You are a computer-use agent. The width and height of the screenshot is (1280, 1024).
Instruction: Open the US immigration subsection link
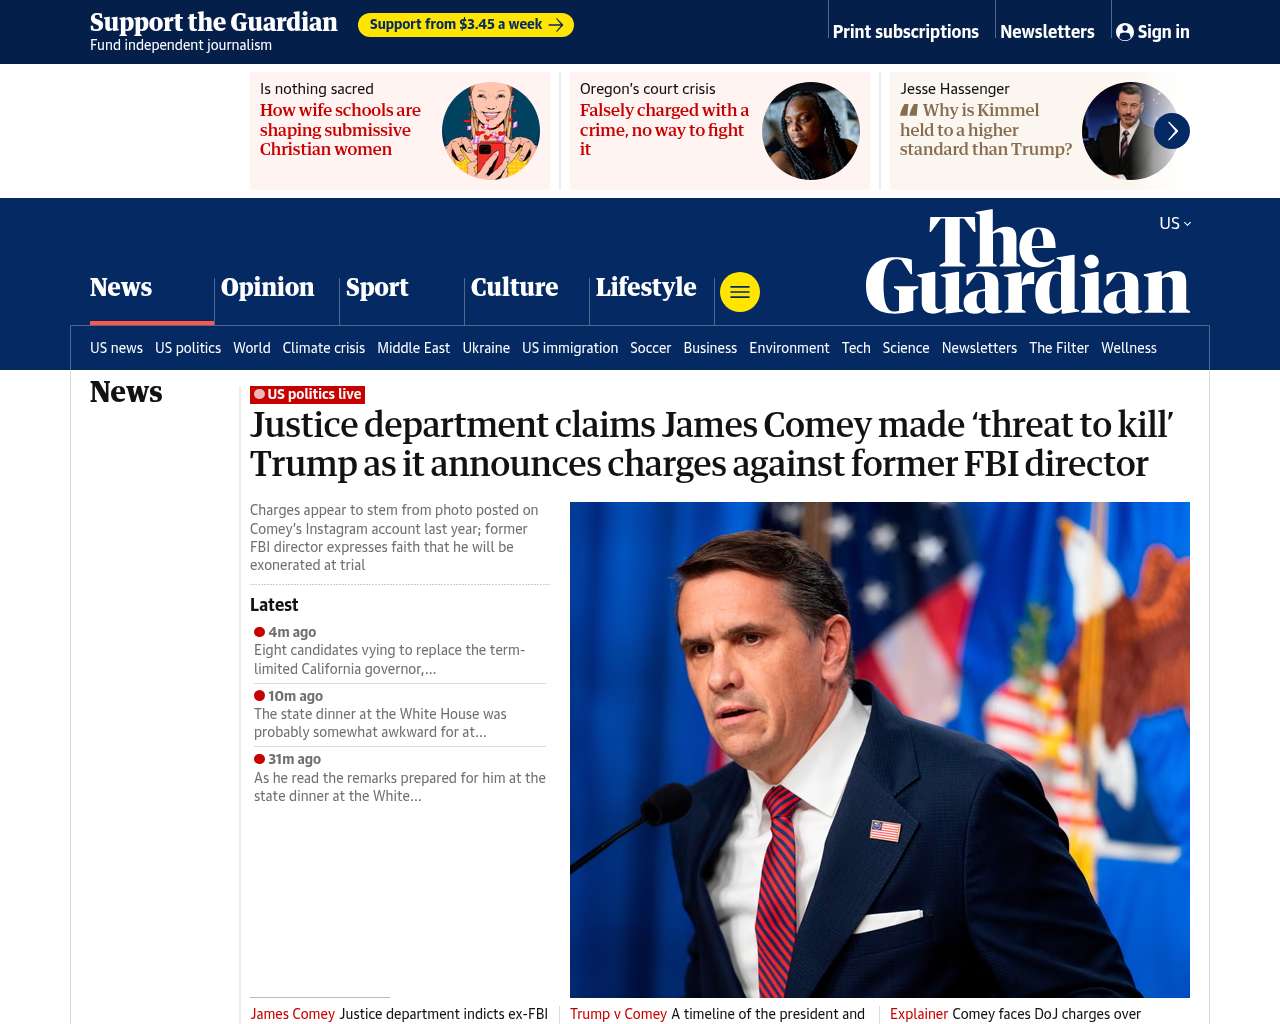(570, 348)
